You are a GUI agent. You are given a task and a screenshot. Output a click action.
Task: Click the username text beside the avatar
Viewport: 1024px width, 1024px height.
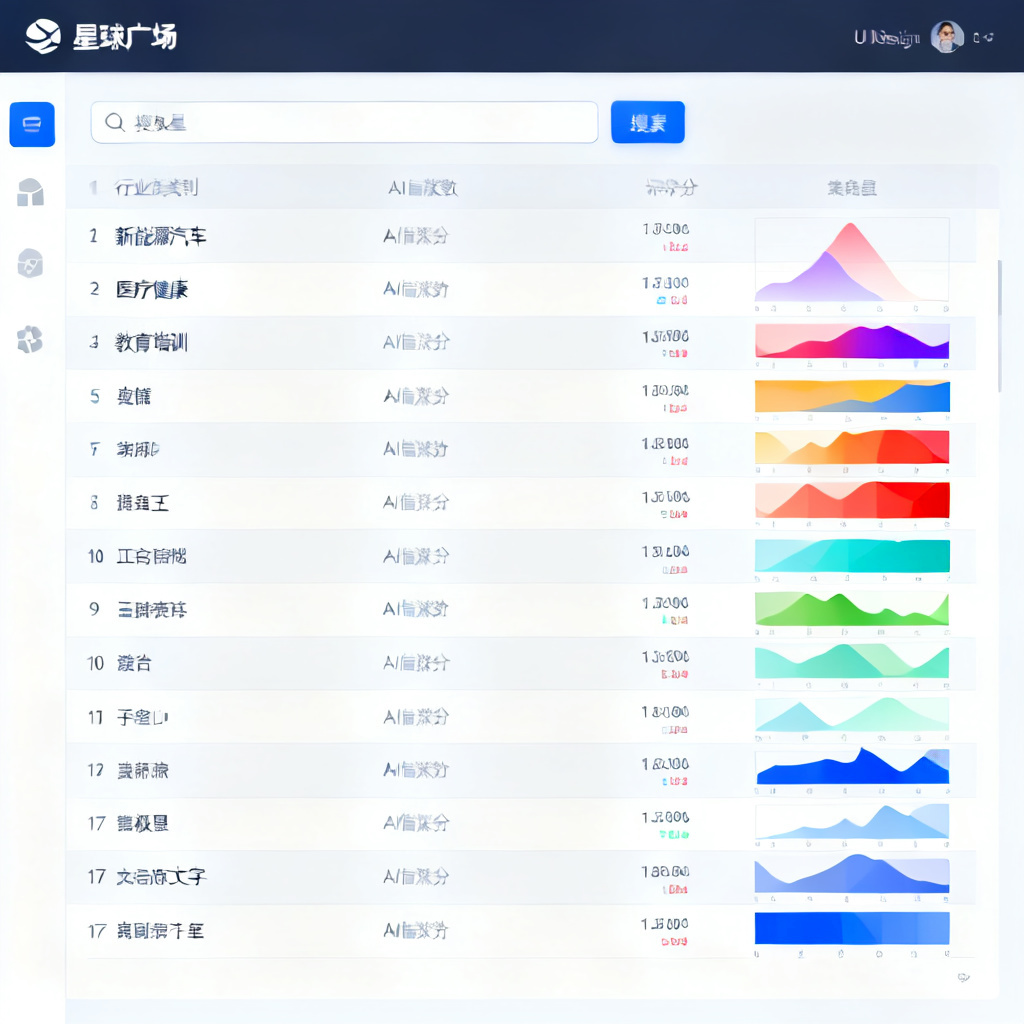pos(888,38)
